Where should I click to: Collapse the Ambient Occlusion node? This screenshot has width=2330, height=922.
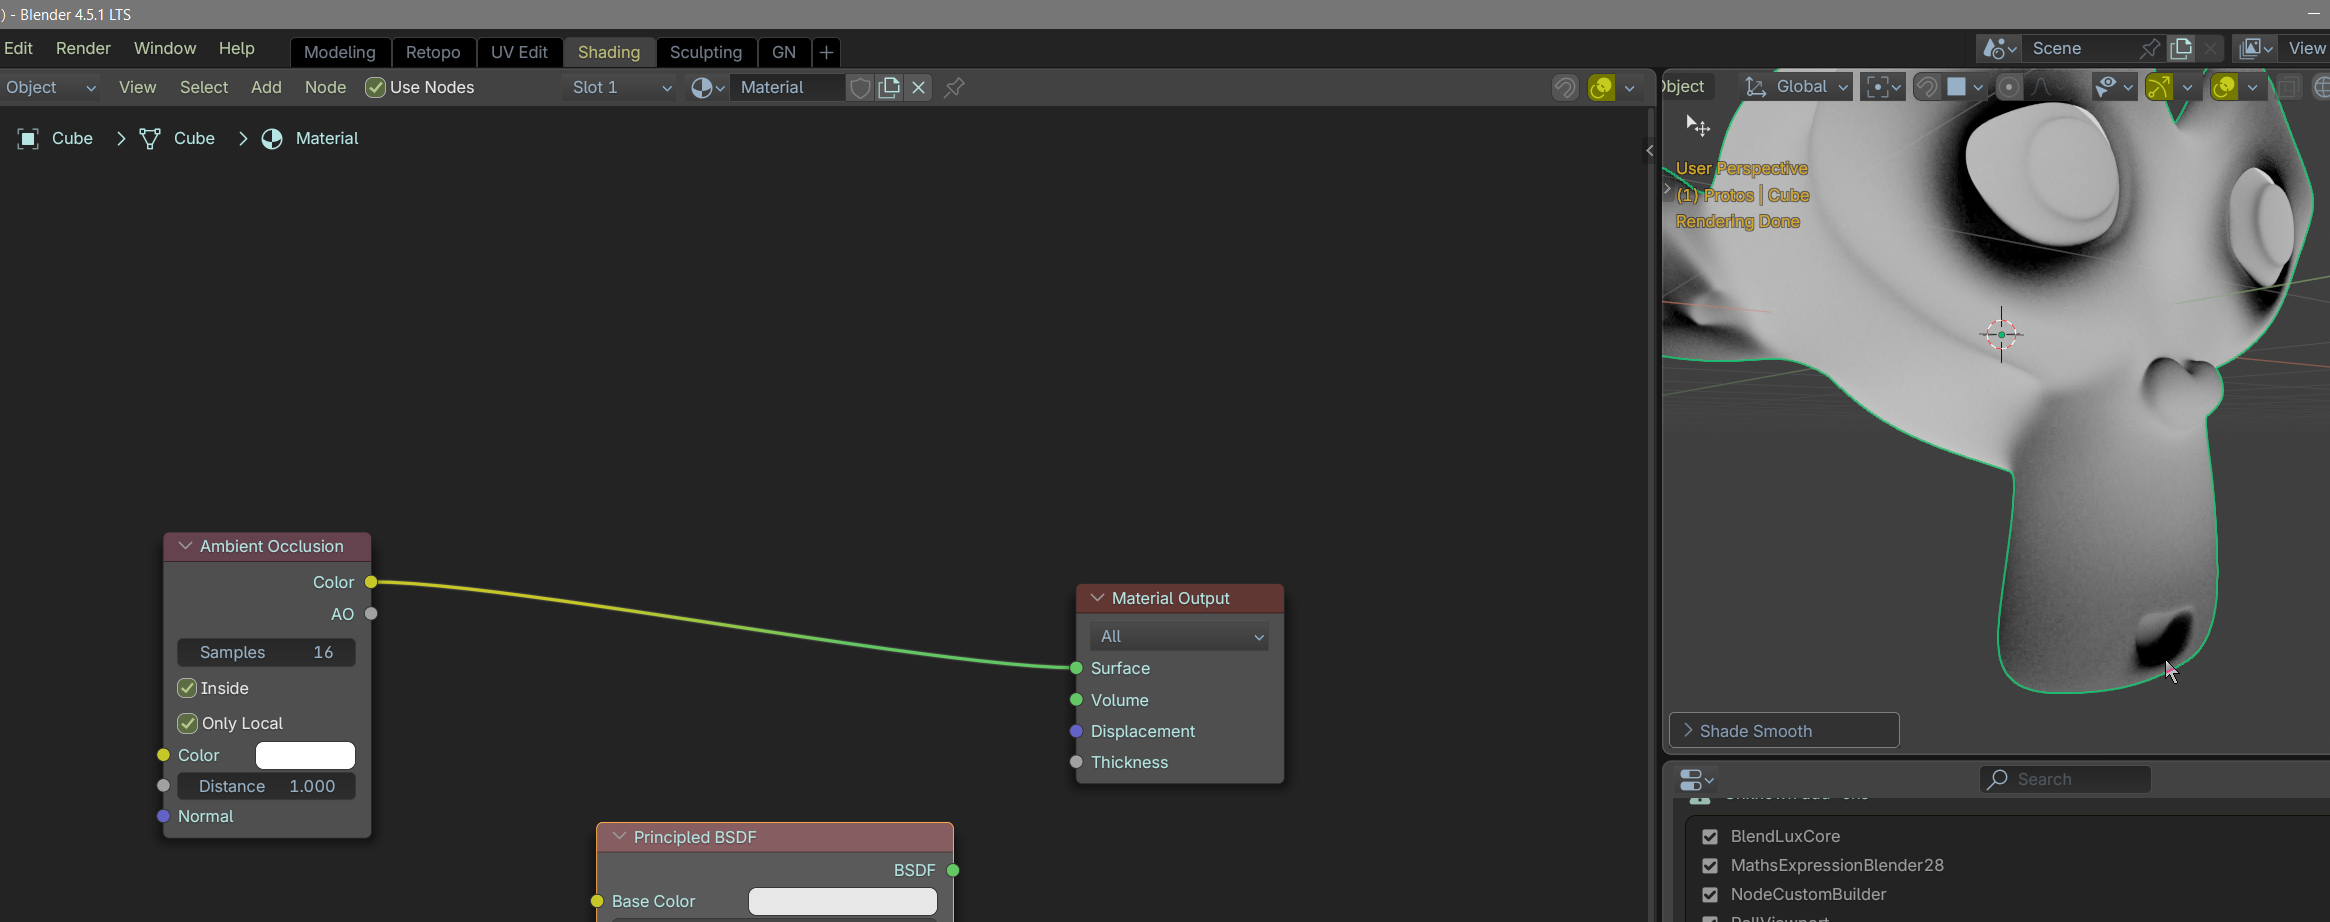[186, 546]
